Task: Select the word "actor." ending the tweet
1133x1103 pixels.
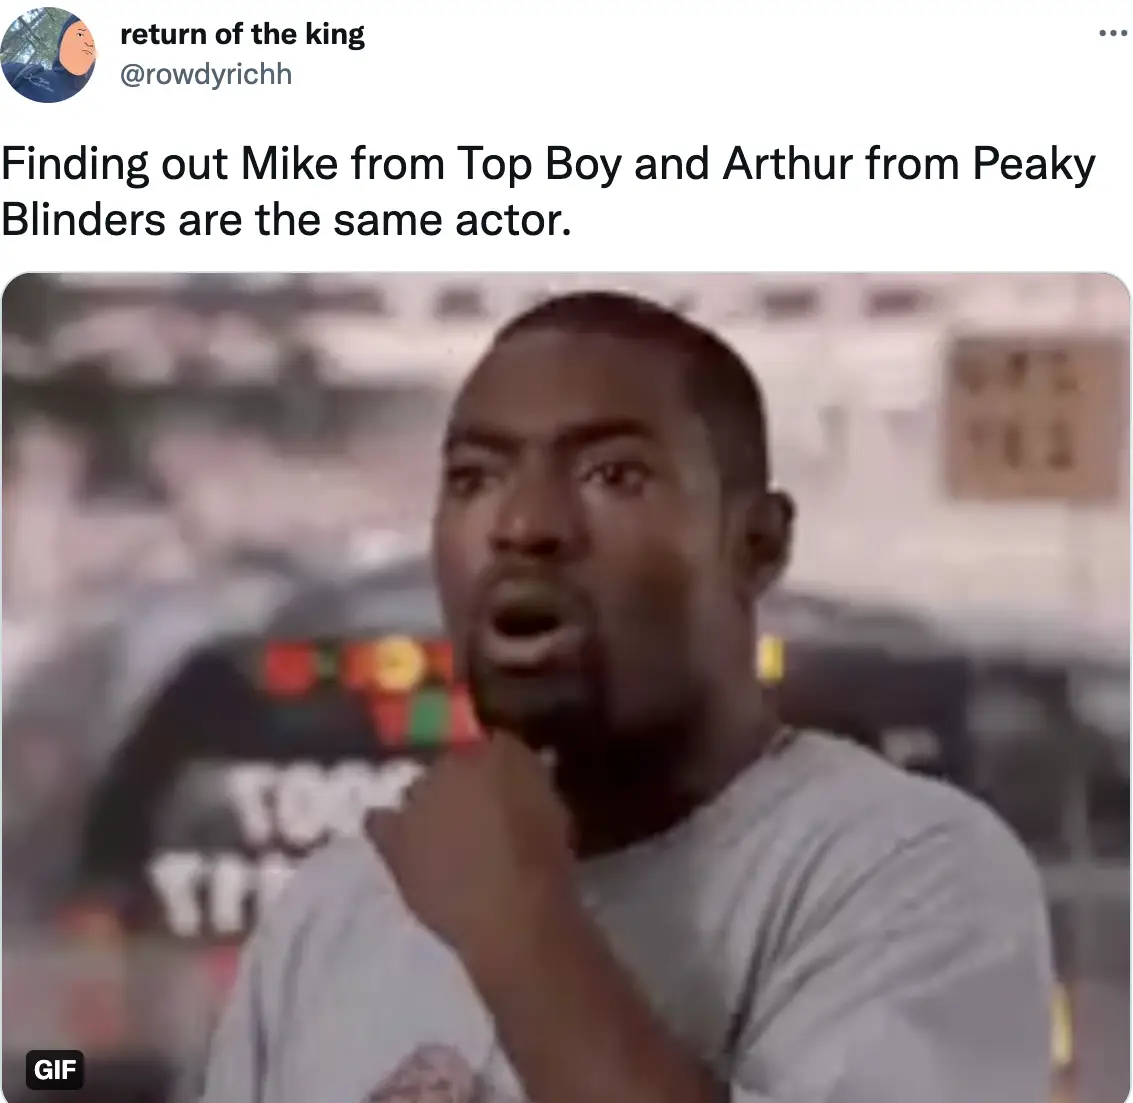Action: coord(513,221)
